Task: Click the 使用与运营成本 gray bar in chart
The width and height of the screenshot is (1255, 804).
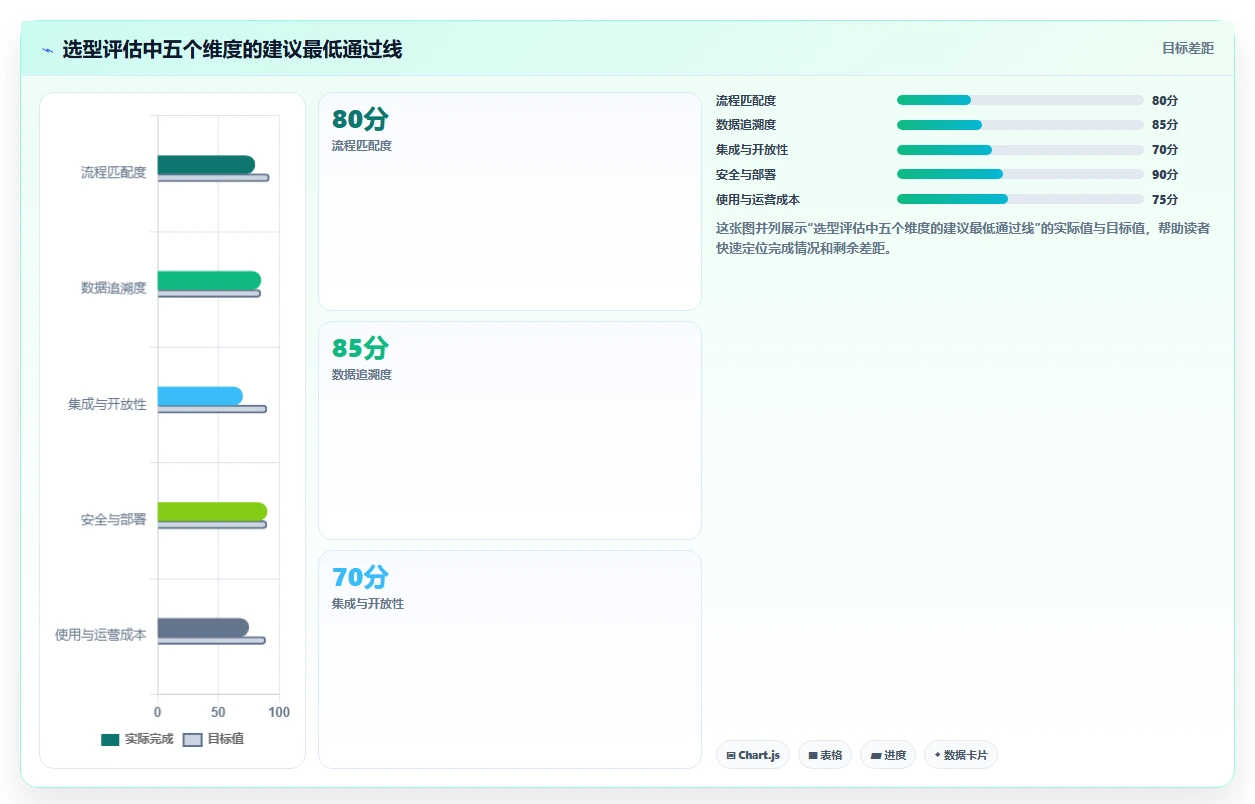Action: tap(203, 628)
